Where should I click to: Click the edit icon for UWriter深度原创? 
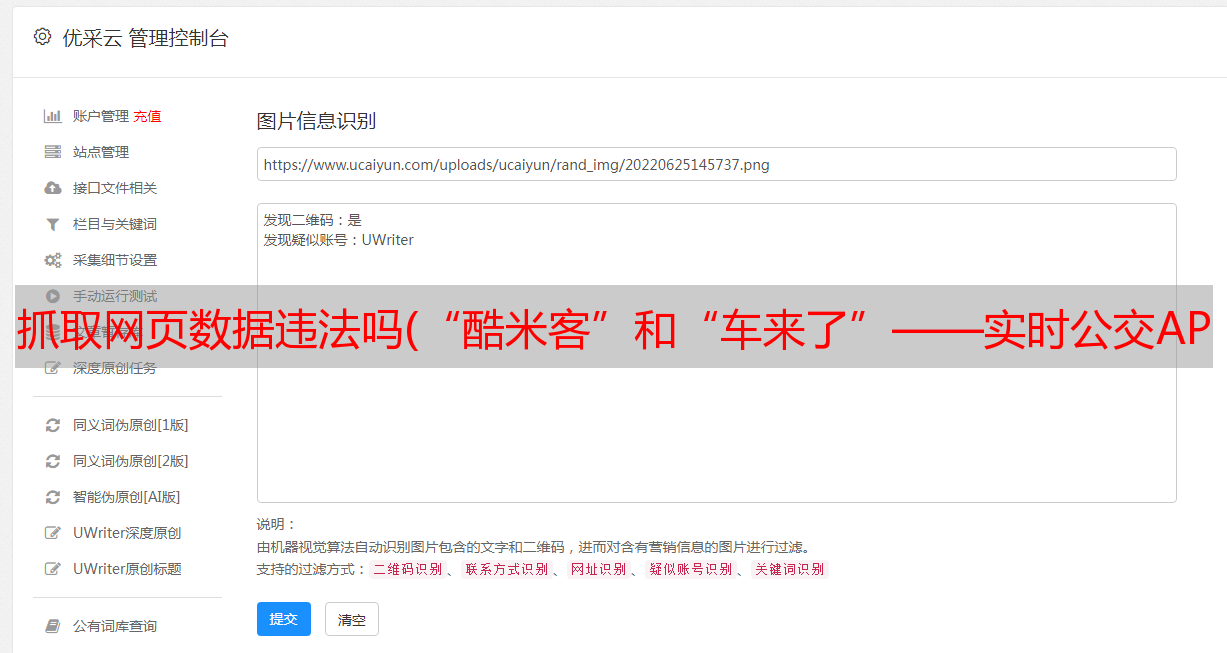[x=53, y=533]
